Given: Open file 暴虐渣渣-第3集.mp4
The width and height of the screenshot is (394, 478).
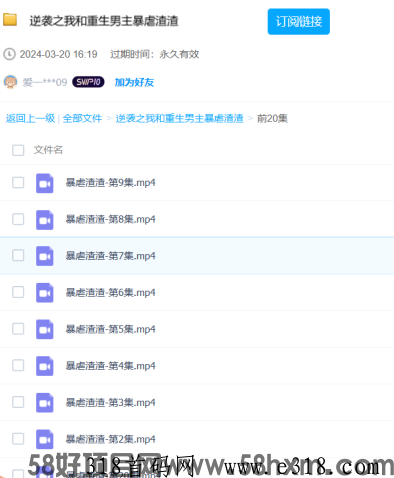Looking at the screenshot, I should click(111, 403).
